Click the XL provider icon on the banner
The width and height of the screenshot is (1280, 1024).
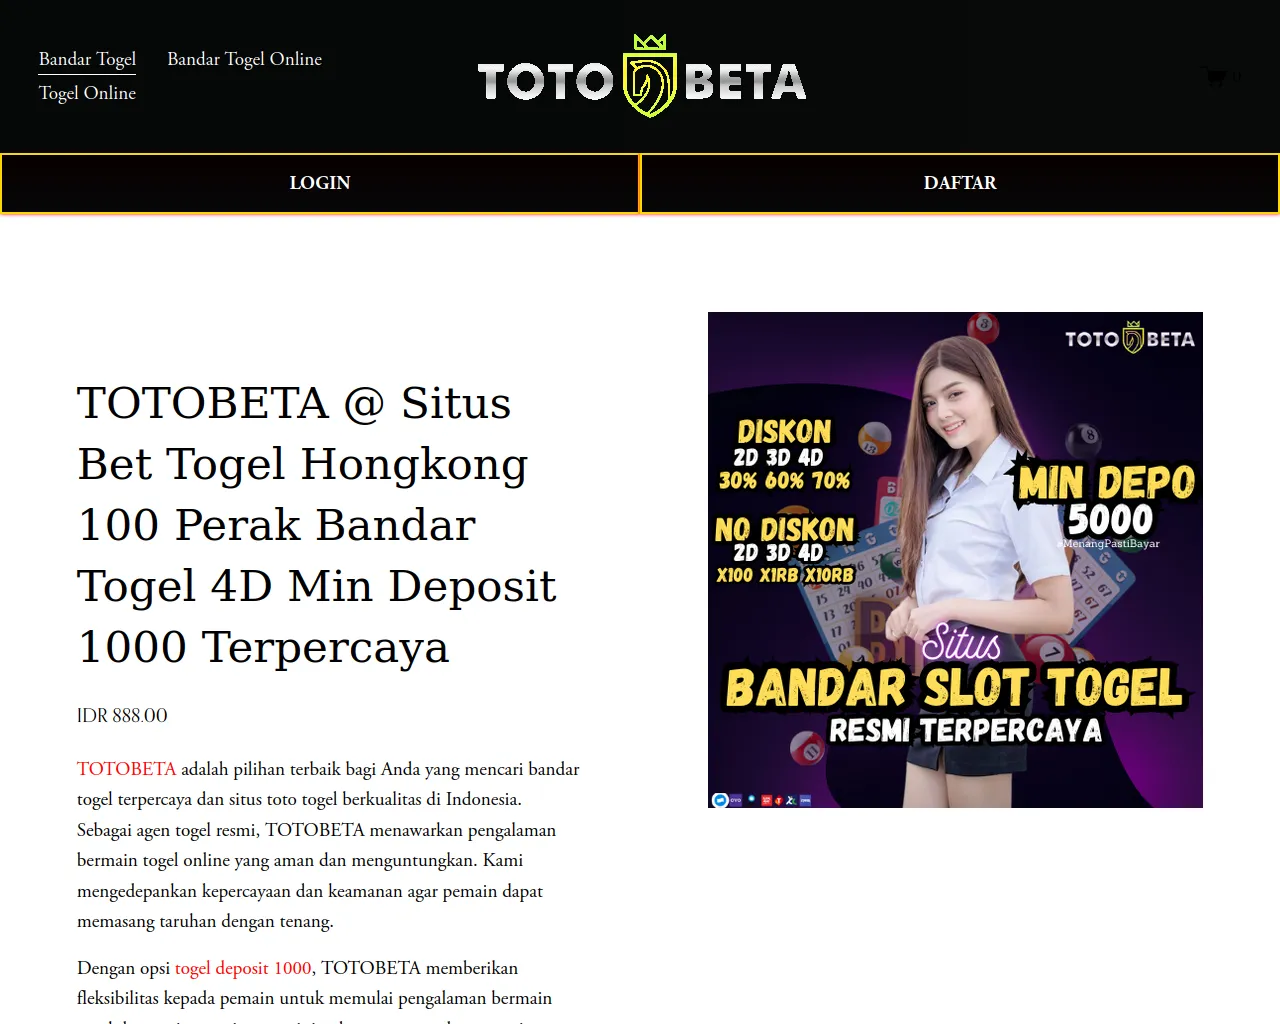click(x=791, y=800)
